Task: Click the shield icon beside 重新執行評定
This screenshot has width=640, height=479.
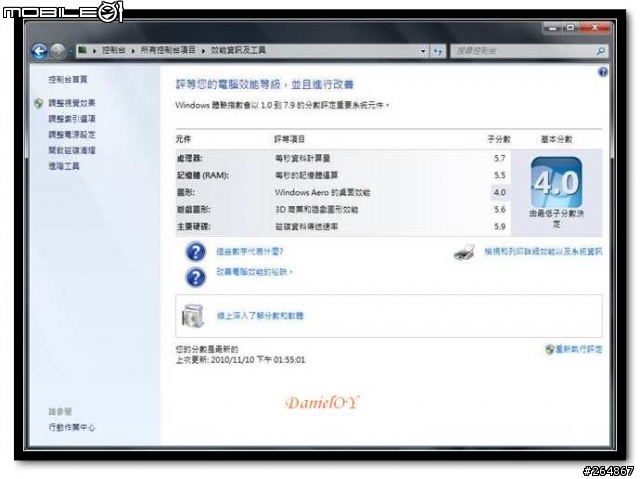Action: tap(549, 349)
